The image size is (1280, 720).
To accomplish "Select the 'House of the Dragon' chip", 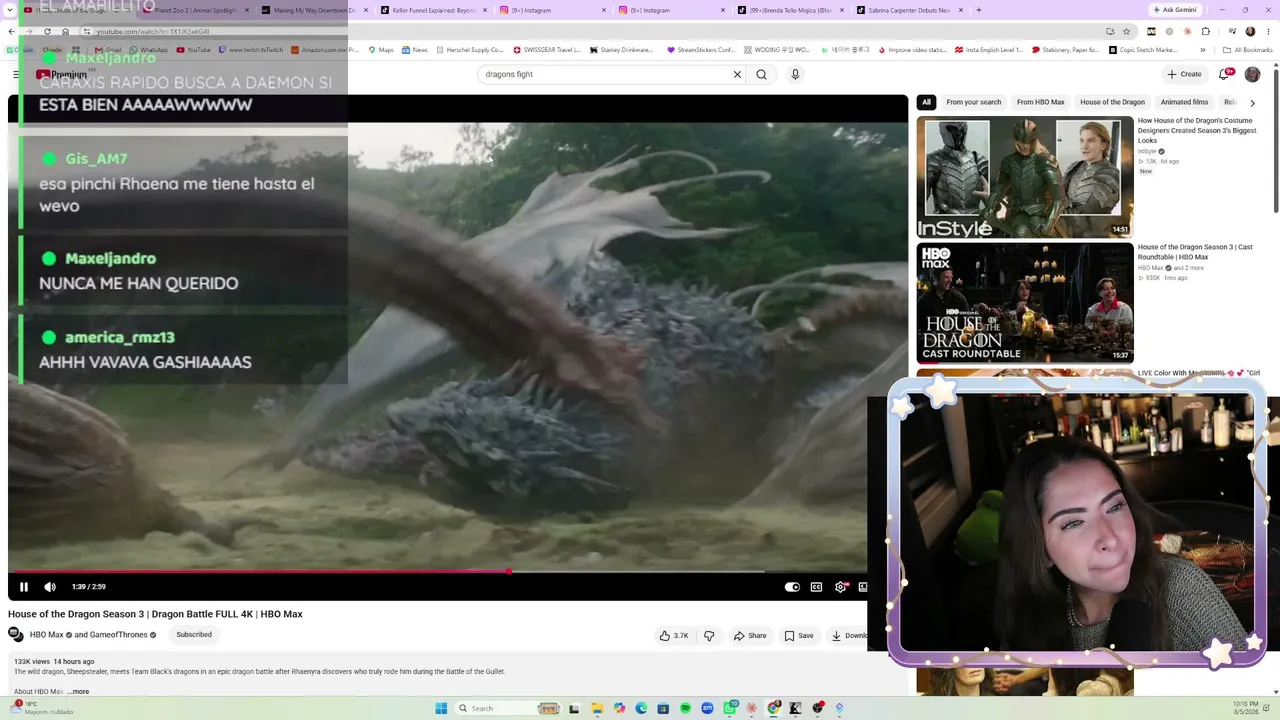I will [1112, 102].
